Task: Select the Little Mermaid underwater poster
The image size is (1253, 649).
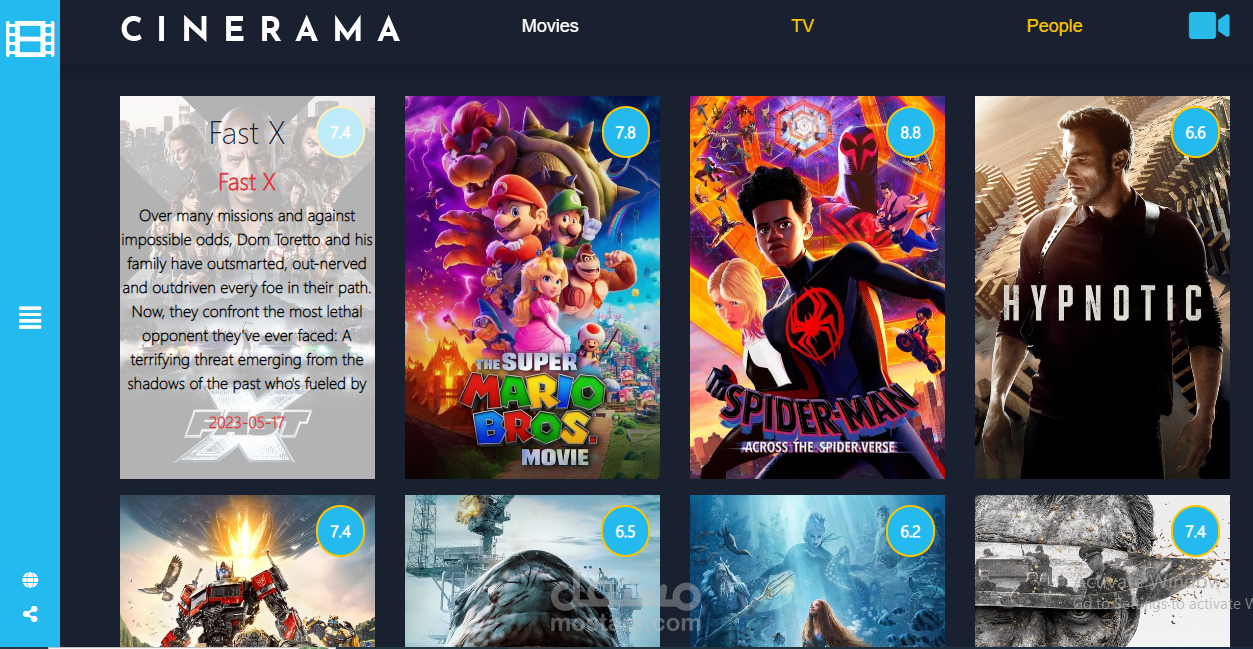Action: [817, 571]
